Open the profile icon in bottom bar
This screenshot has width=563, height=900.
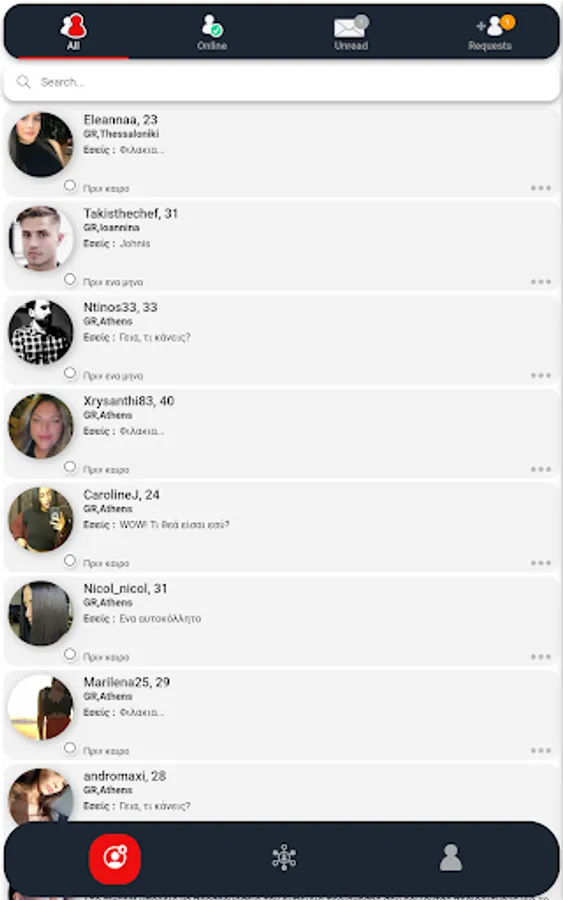click(451, 858)
